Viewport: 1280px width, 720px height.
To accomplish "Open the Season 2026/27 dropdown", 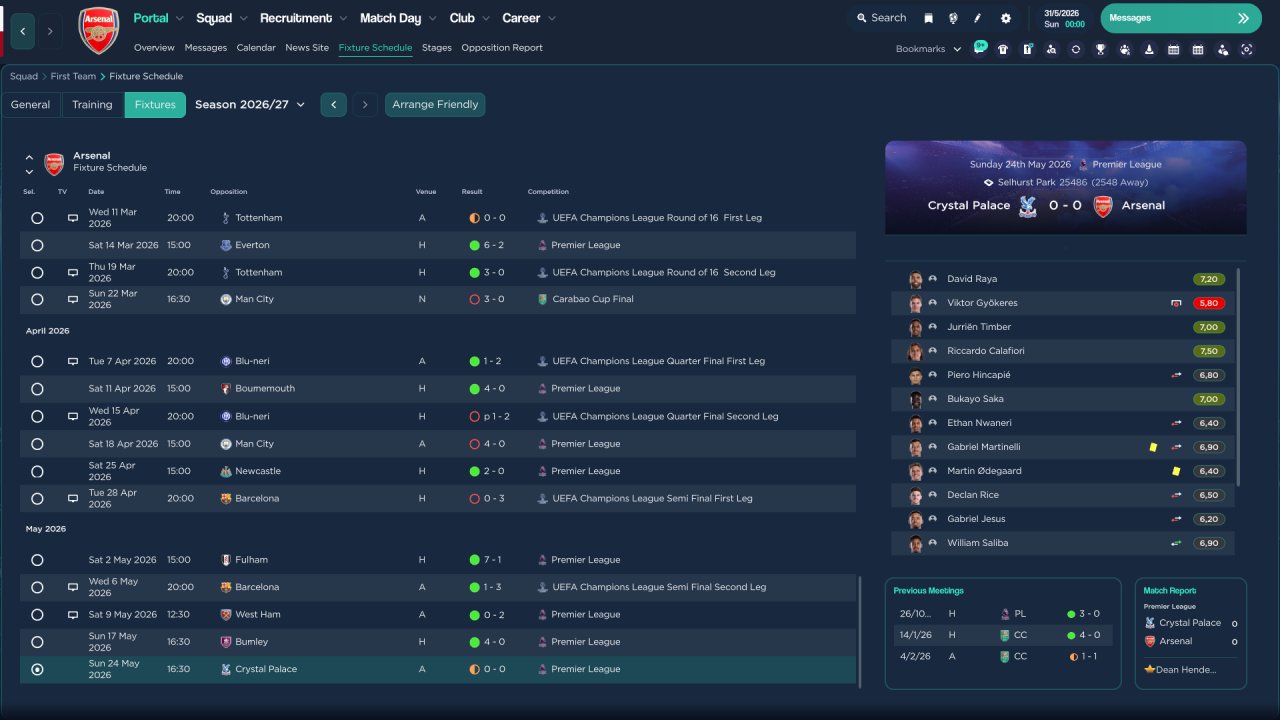I will coord(250,105).
